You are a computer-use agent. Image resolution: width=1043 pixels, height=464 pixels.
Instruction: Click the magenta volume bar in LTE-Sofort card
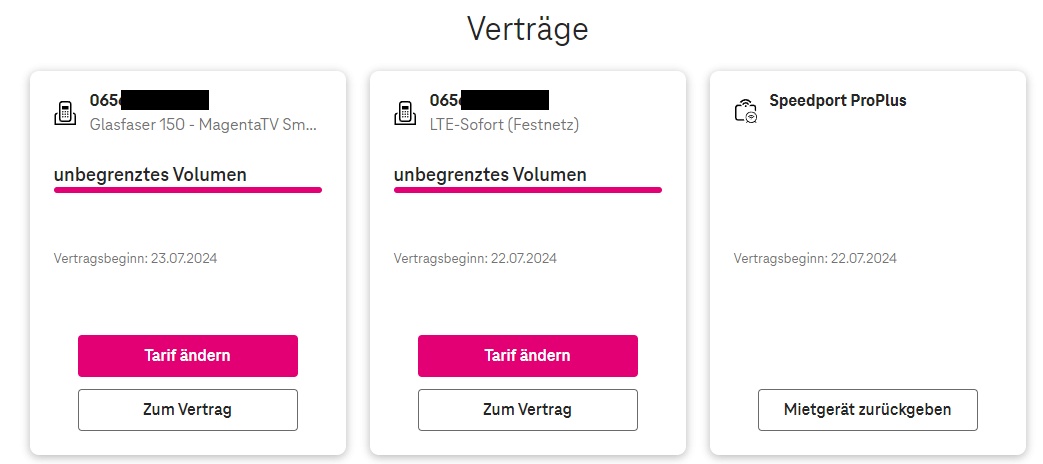527,189
